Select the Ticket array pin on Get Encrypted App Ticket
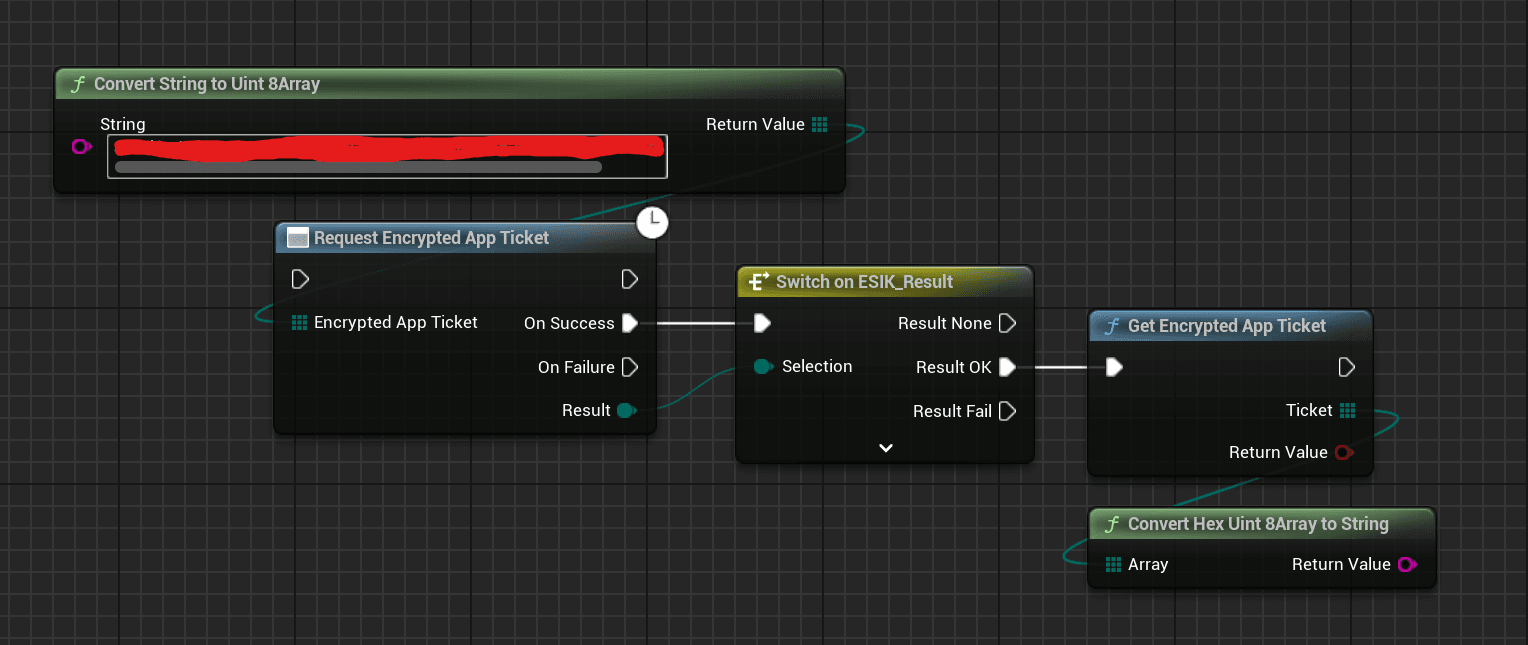Image resolution: width=1528 pixels, height=645 pixels. click(x=1348, y=410)
